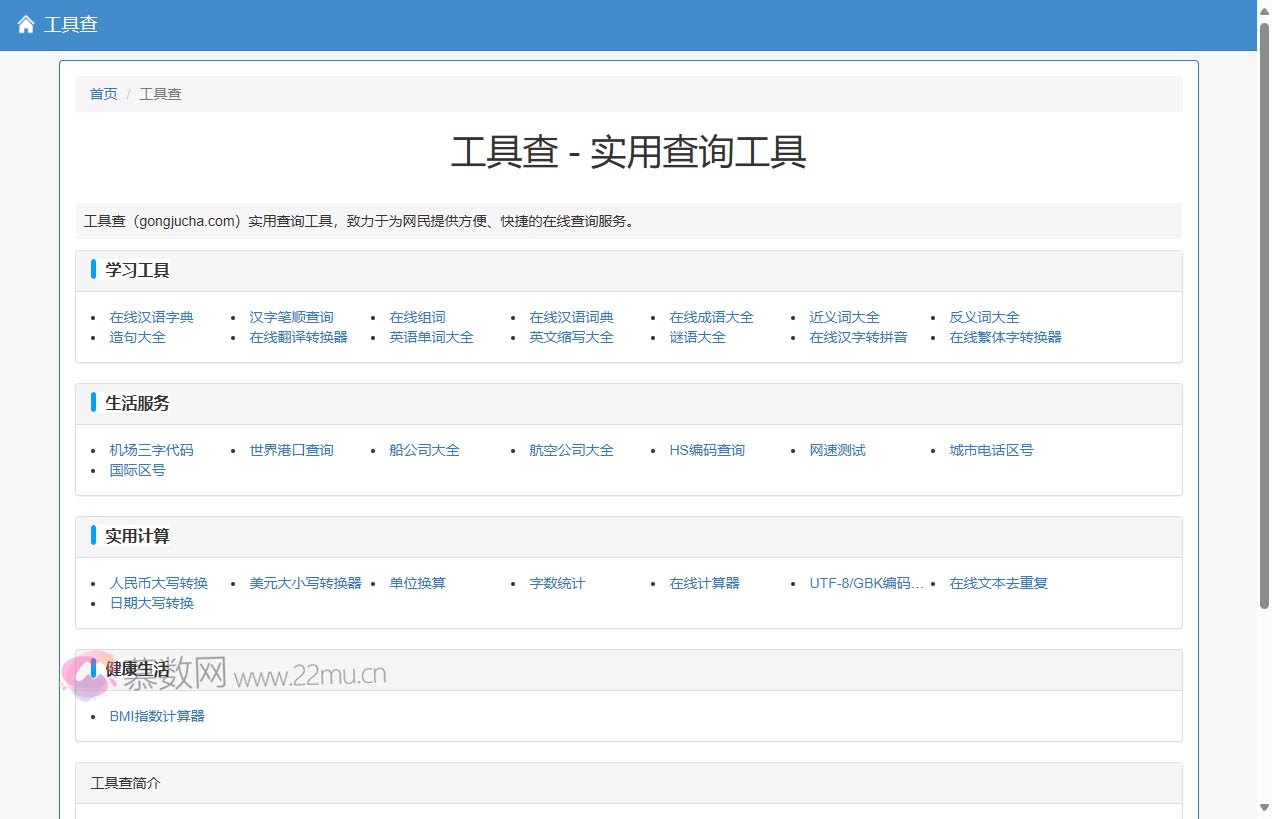Click the 单位换算 link
The width and height of the screenshot is (1272, 819).
click(417, 583)
